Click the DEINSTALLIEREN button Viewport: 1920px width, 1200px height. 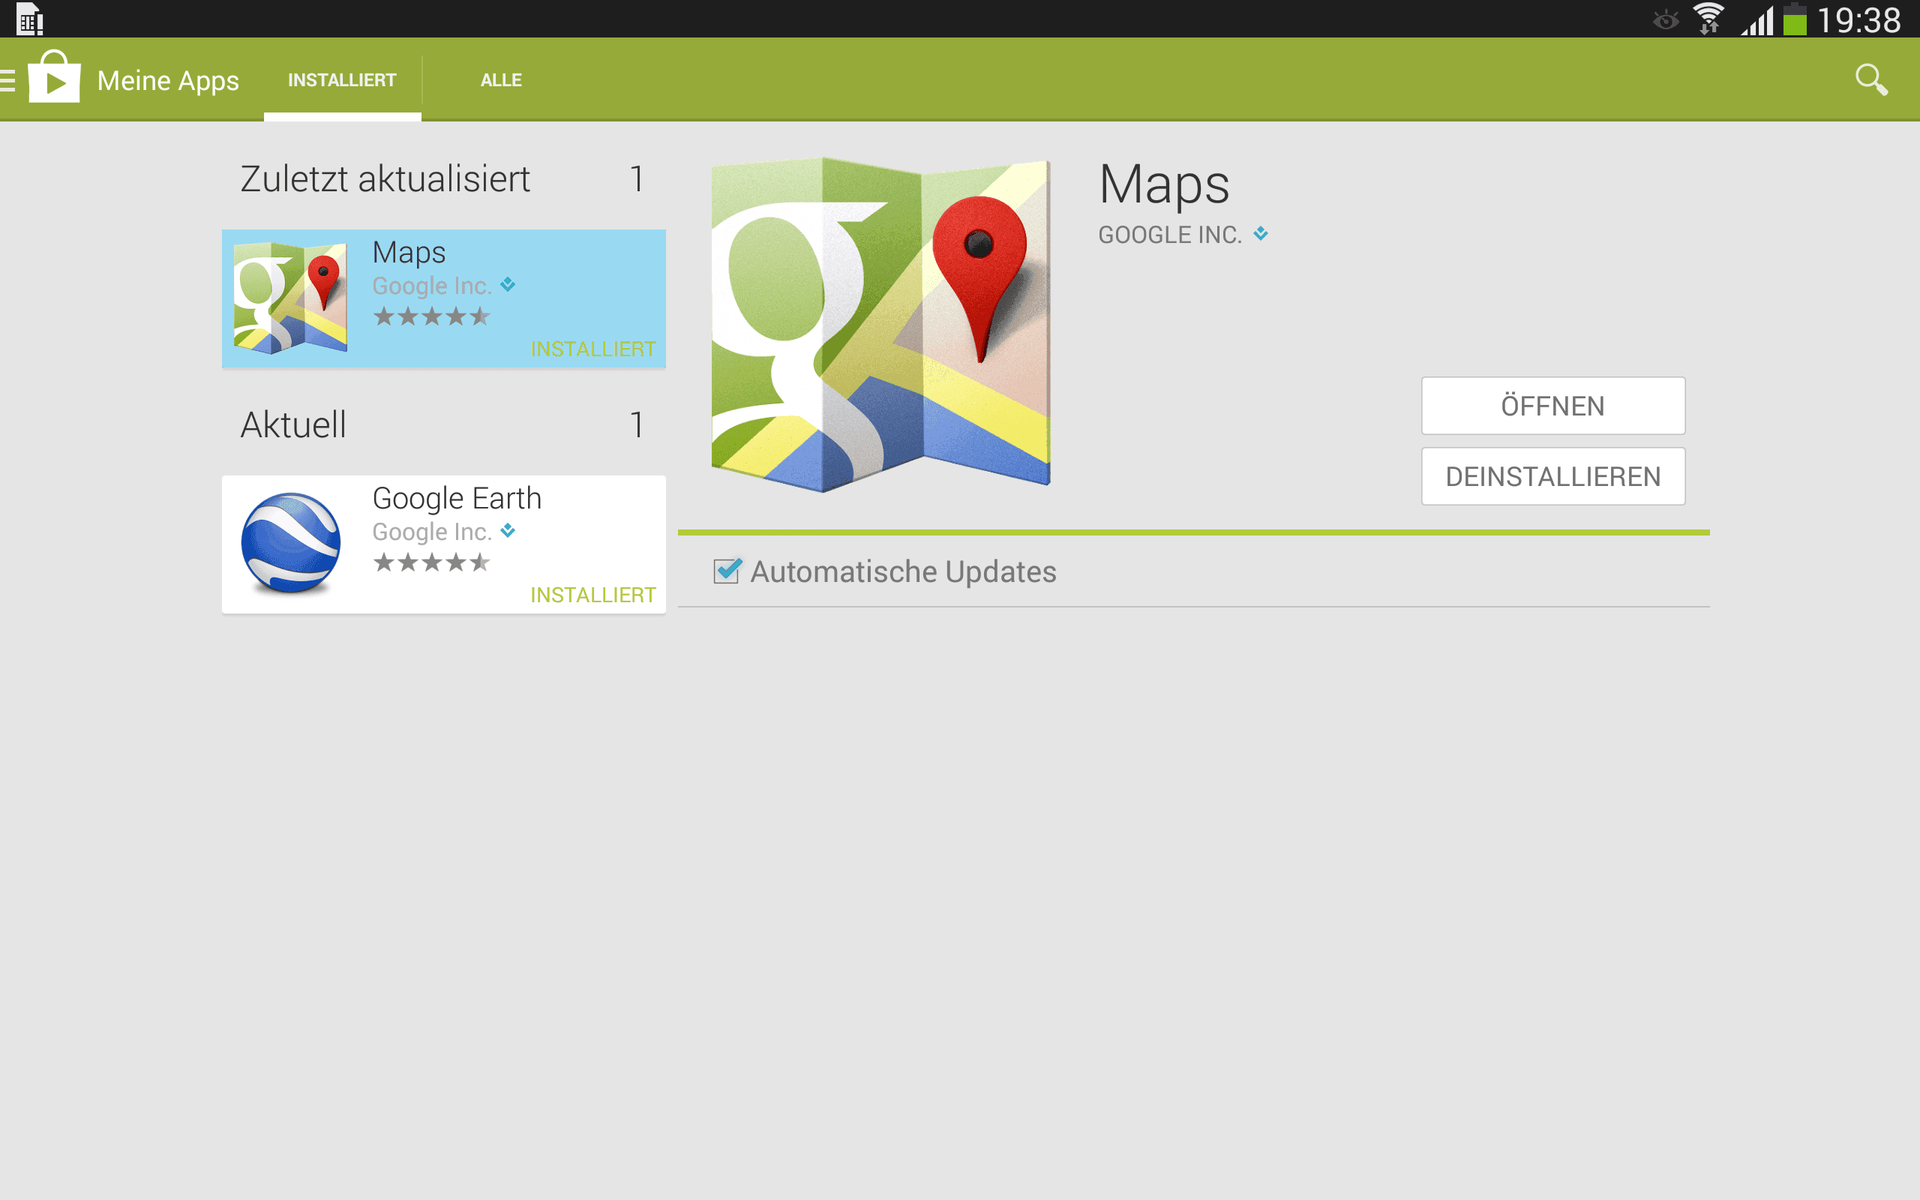[1553, 477]
